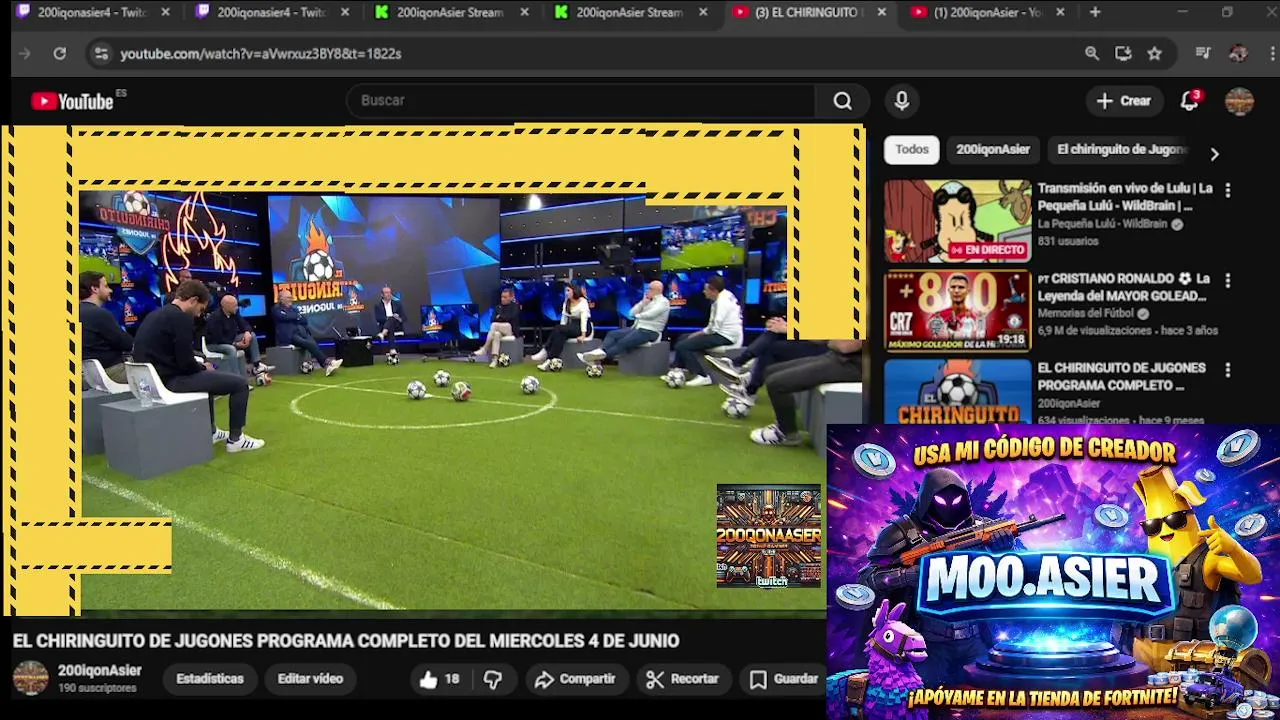
Task: Click the 200iqonAsier channel avatar
Action: pyautogui.click(x=30, y=678)
